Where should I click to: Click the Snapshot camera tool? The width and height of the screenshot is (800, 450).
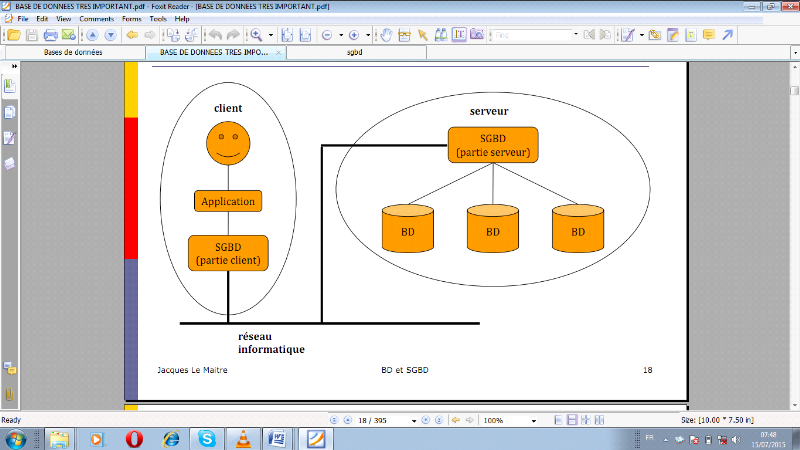[476, 35]
